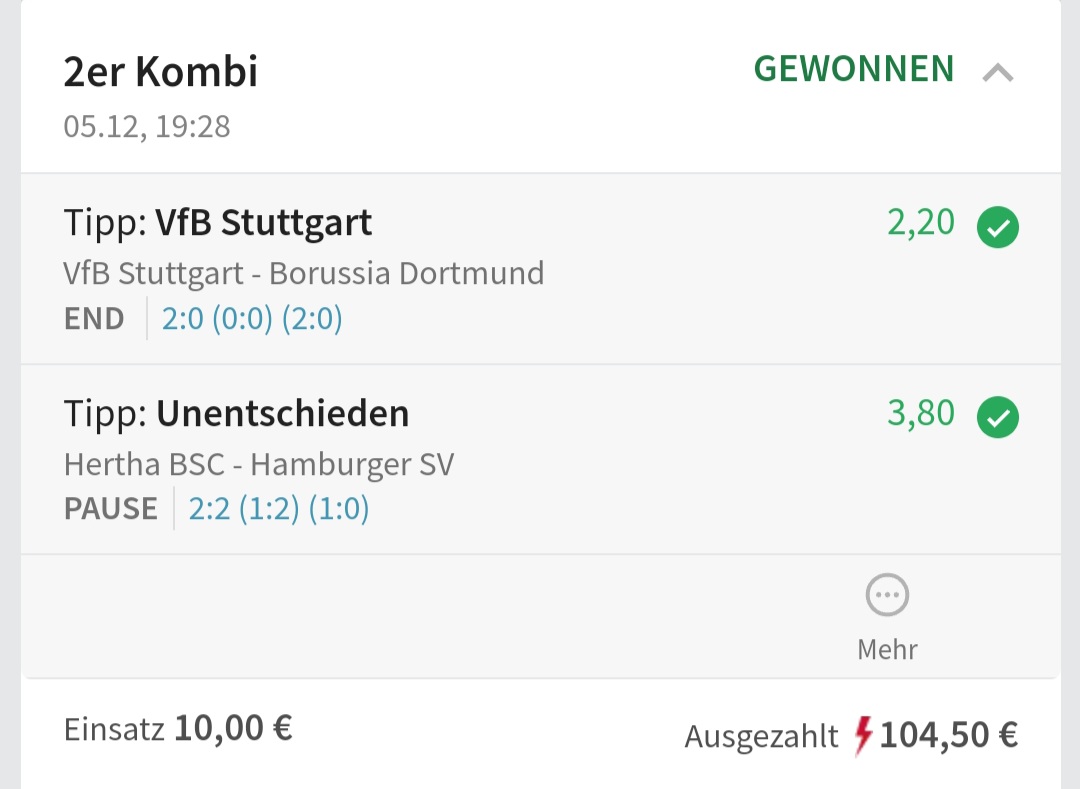Select the 2er Kombi title
This screenshot has width=1080, height=789.
point(161,72)
